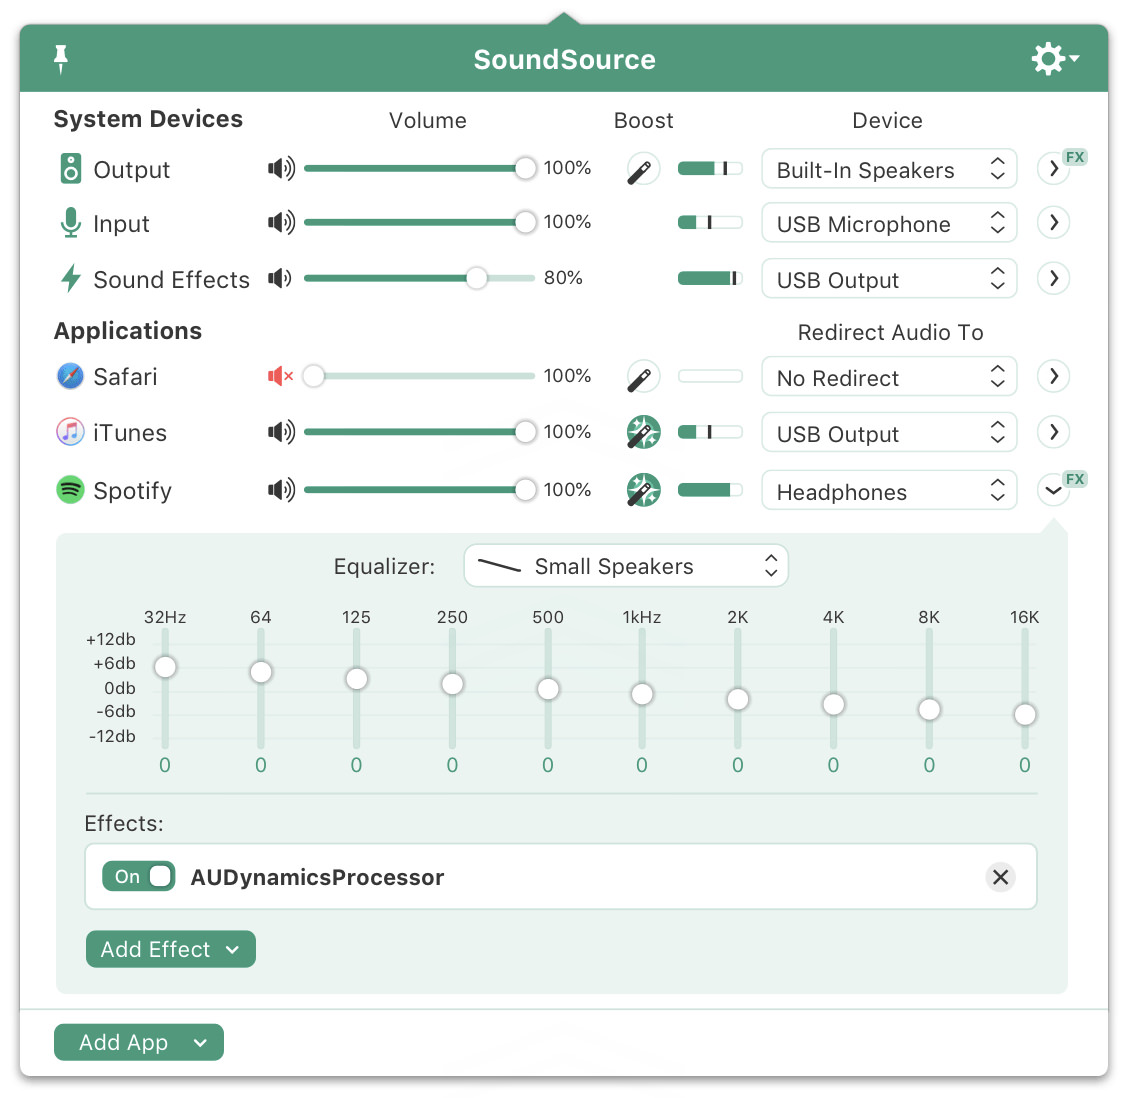Open iTunes' USB Output redirect dropdown

coord(889,432)
